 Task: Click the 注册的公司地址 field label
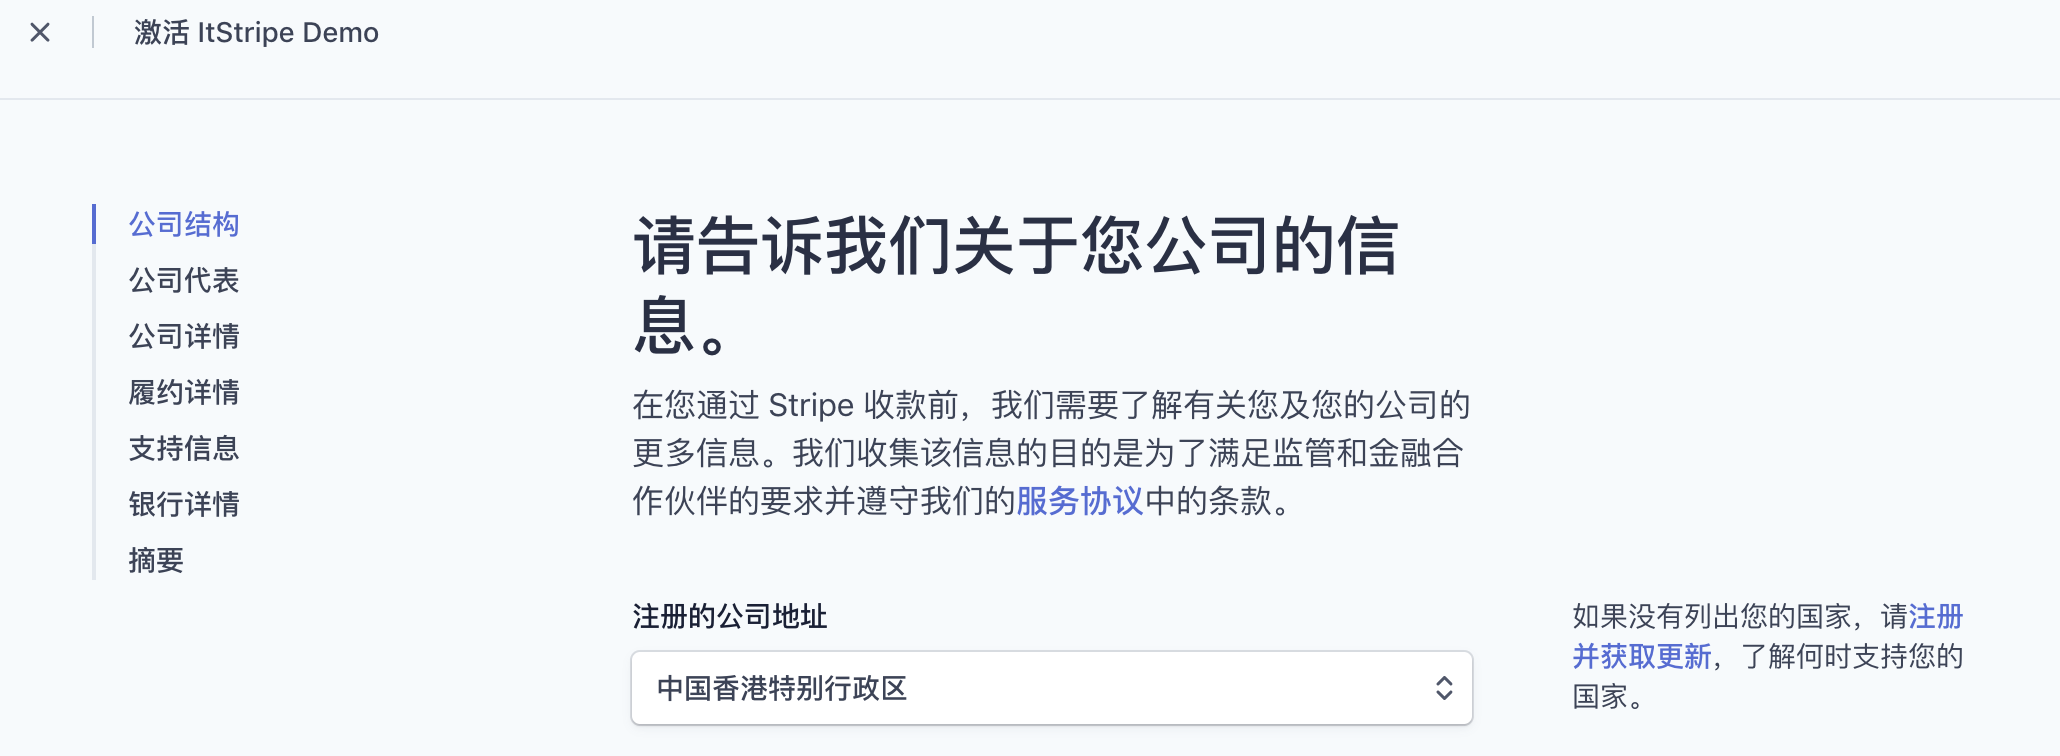pyautogui.click(x=729, y=616)
